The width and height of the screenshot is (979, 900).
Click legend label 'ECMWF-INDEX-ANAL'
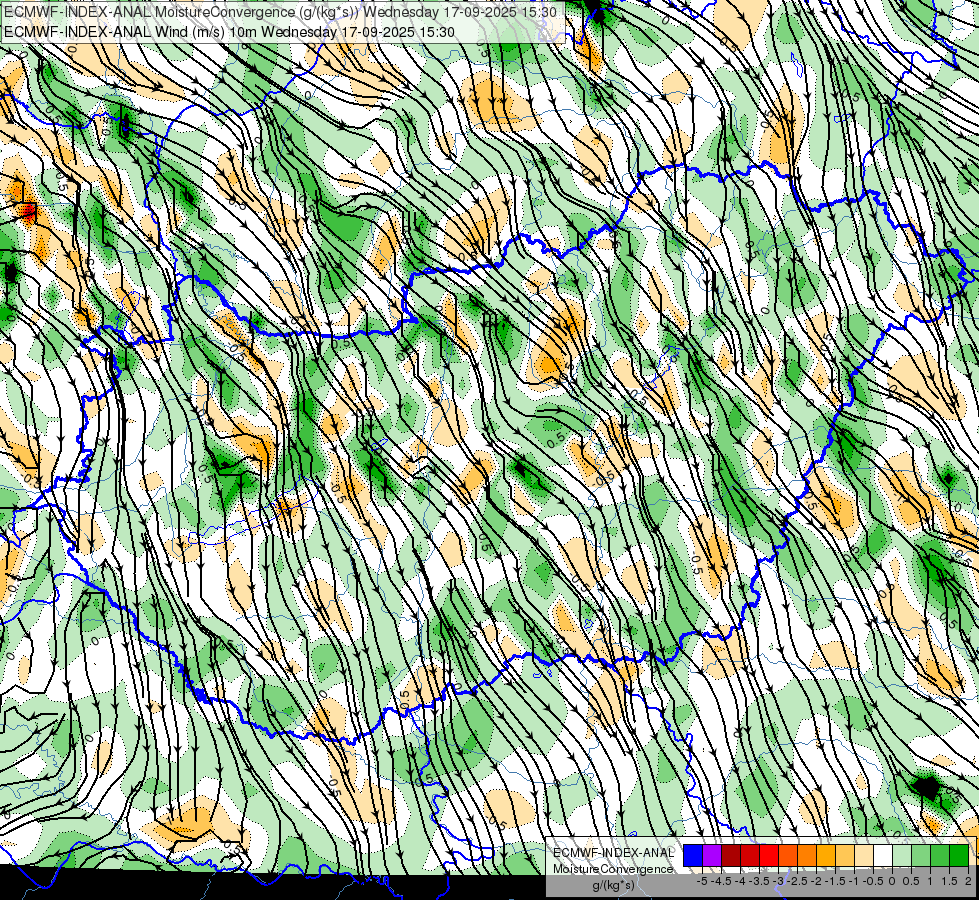[614, 853]
